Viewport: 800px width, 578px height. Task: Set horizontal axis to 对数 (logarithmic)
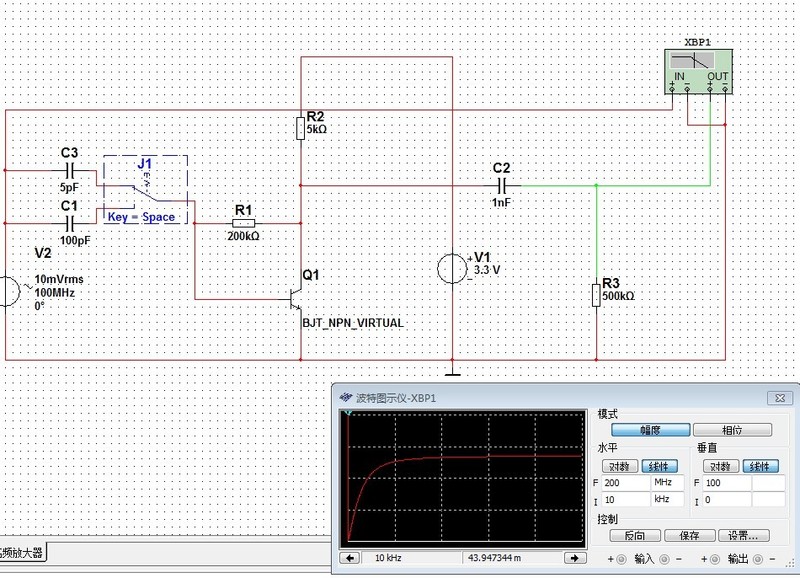[619, 466]
